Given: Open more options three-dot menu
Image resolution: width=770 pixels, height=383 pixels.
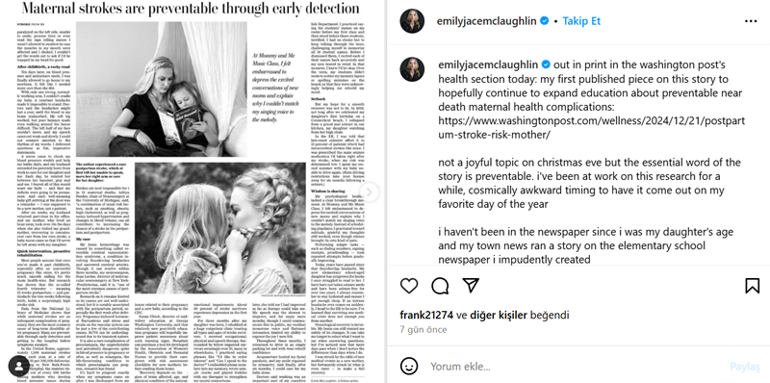Looking at the screenshot, I should click(x=751, y=21).
